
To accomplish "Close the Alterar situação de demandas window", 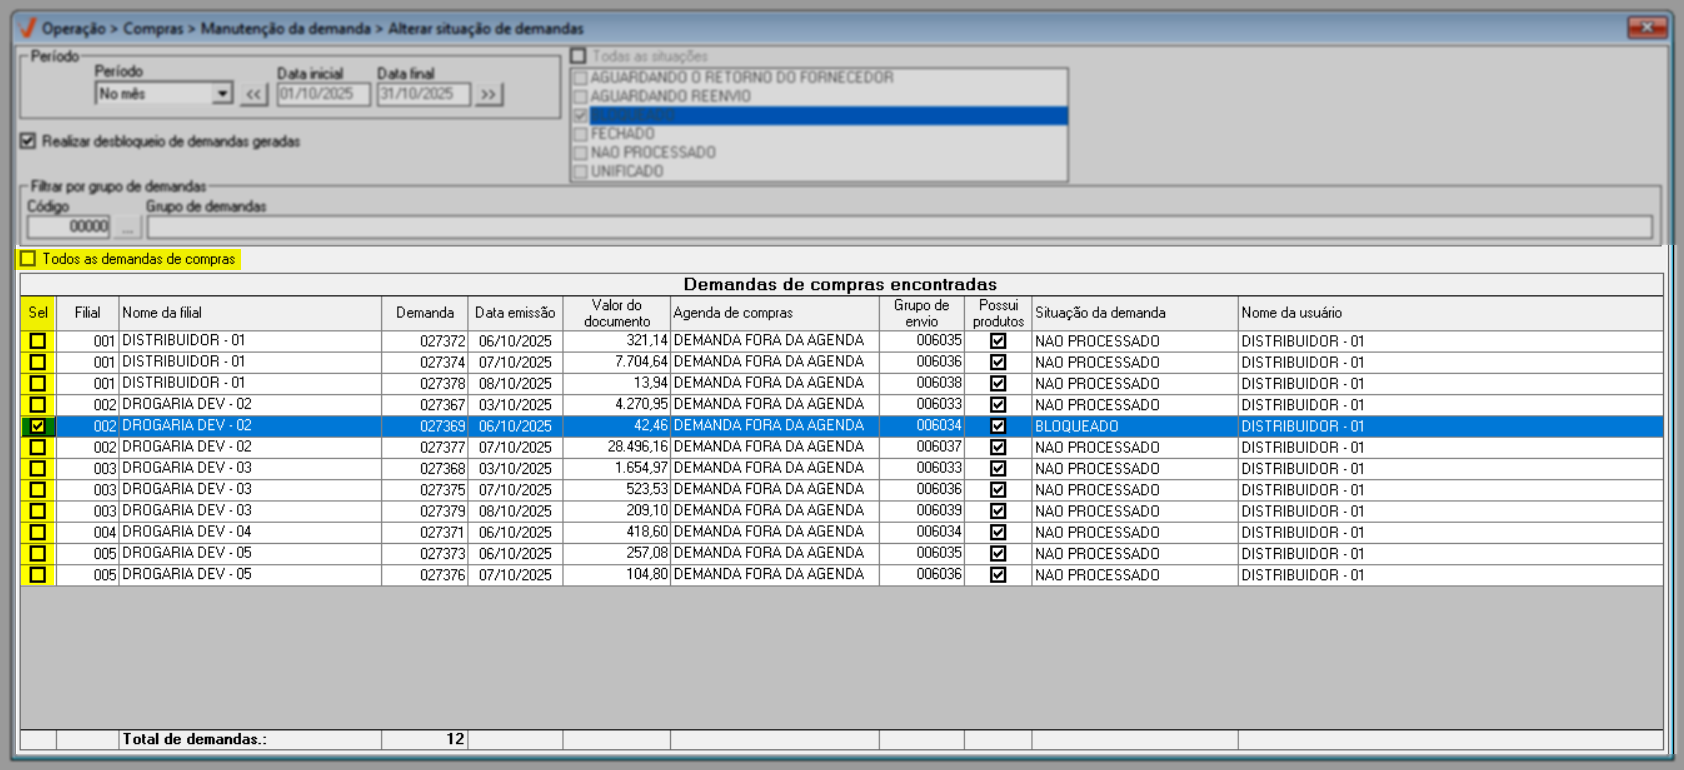I will pyautogui.click(x=1646, y=27).
